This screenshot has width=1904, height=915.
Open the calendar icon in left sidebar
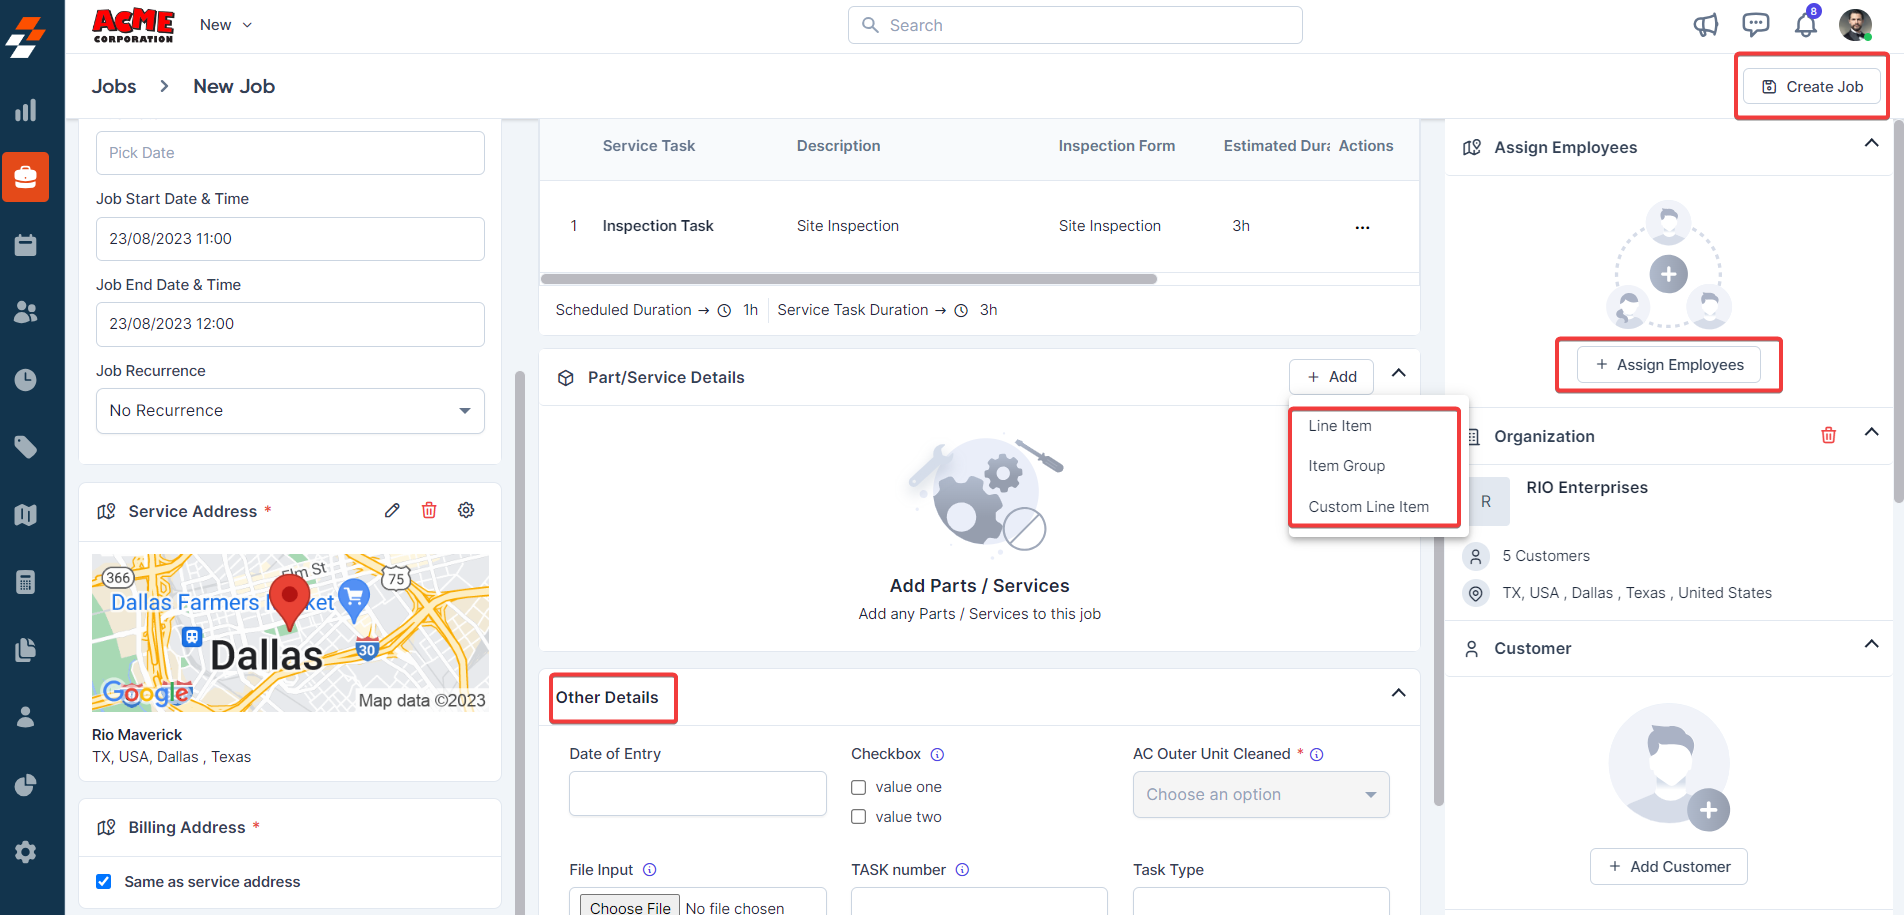click(26, 245)
